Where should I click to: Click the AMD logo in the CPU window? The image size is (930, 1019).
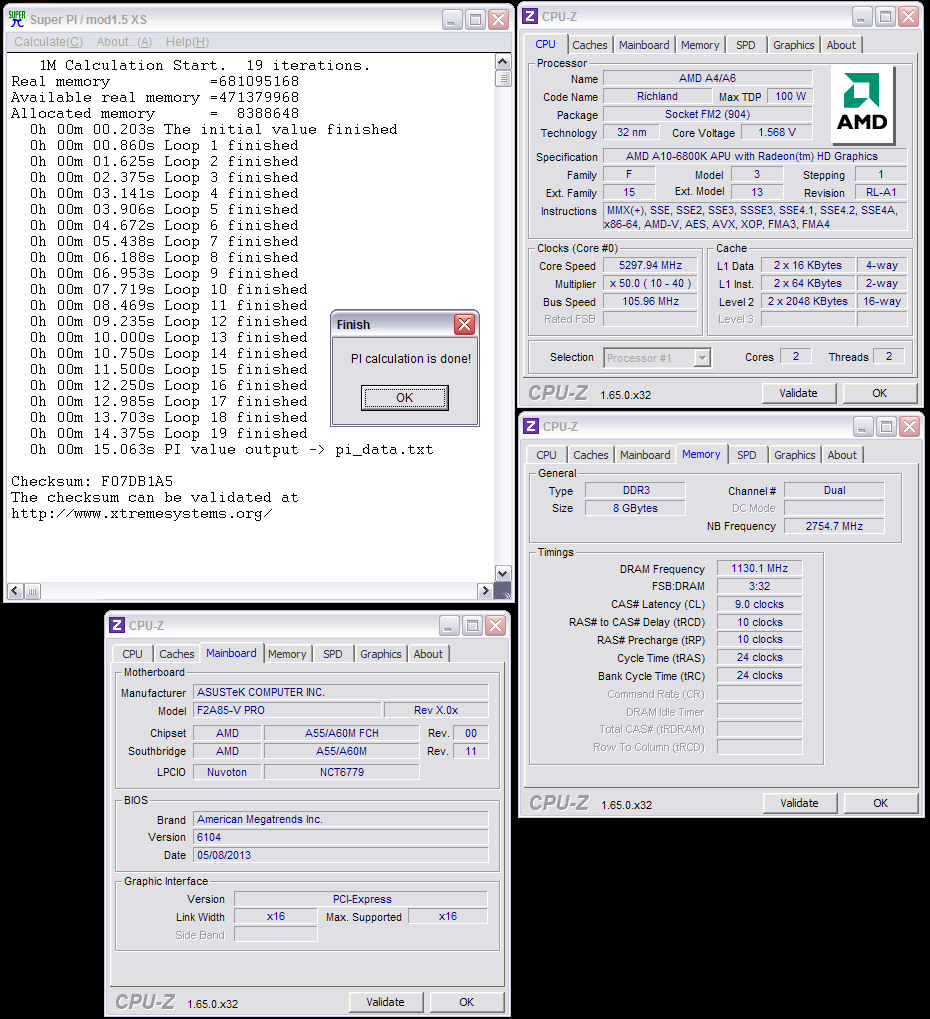862,105
